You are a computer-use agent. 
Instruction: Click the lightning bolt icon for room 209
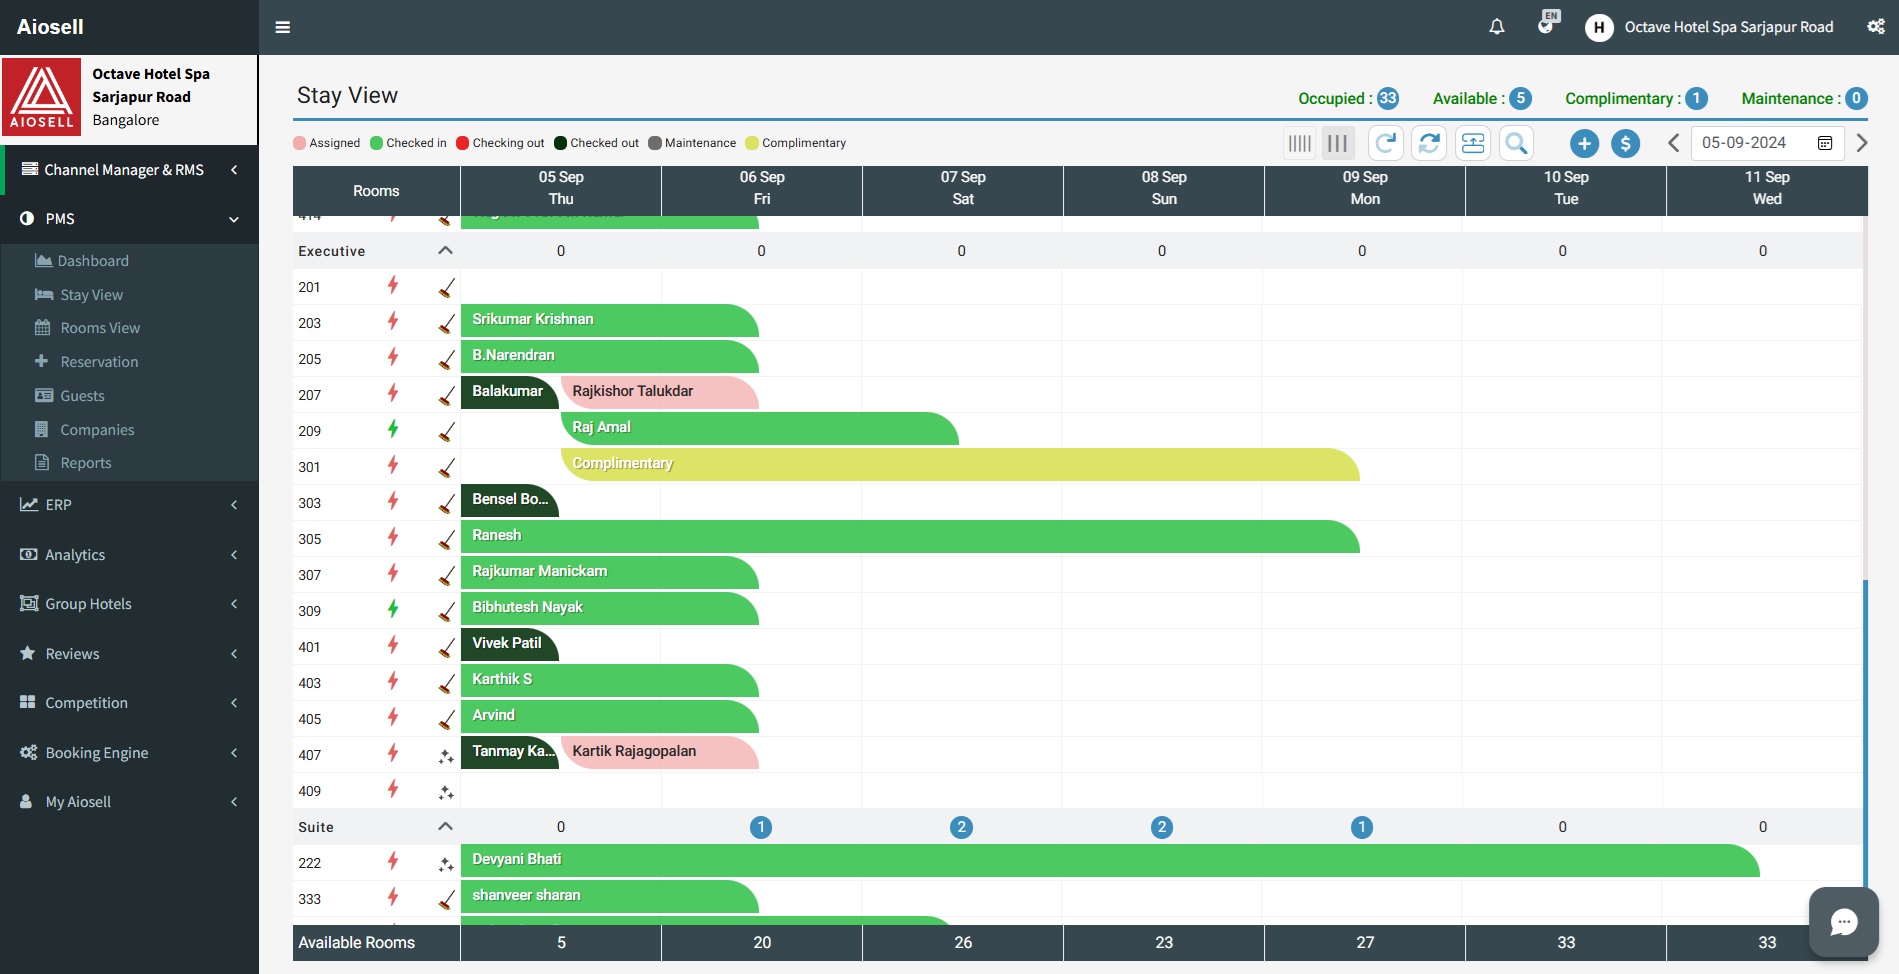point(393,430)
